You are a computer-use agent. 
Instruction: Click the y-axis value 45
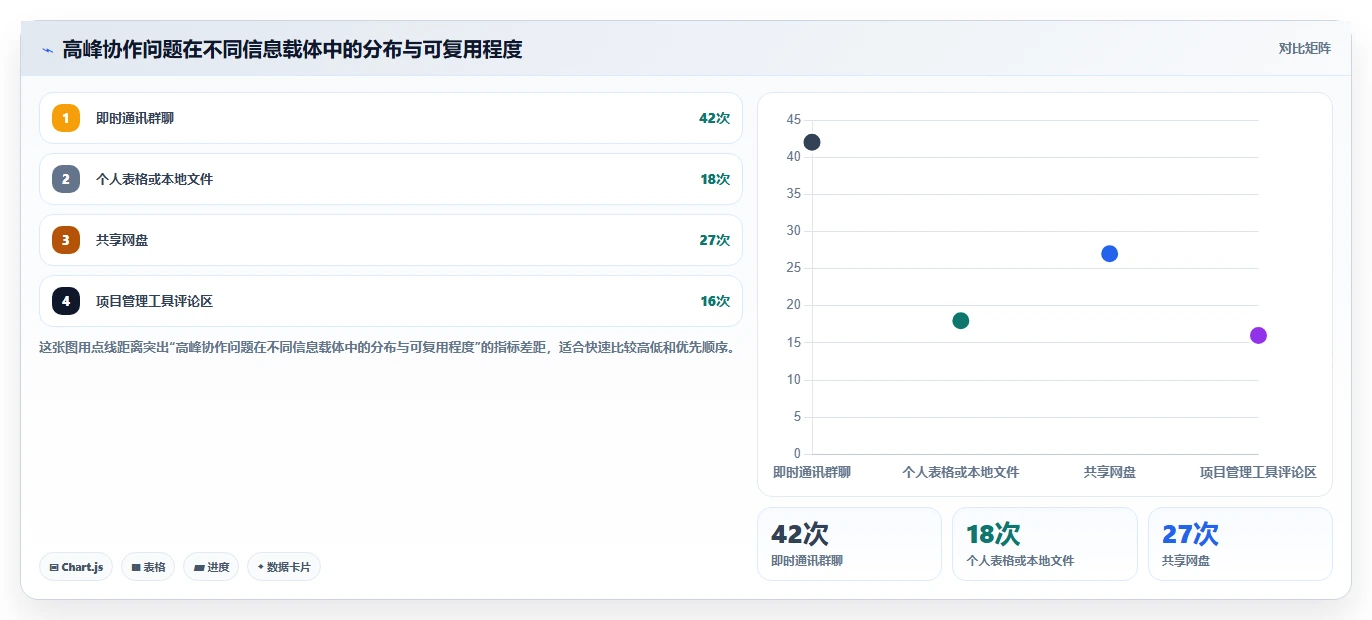[794, 120]
